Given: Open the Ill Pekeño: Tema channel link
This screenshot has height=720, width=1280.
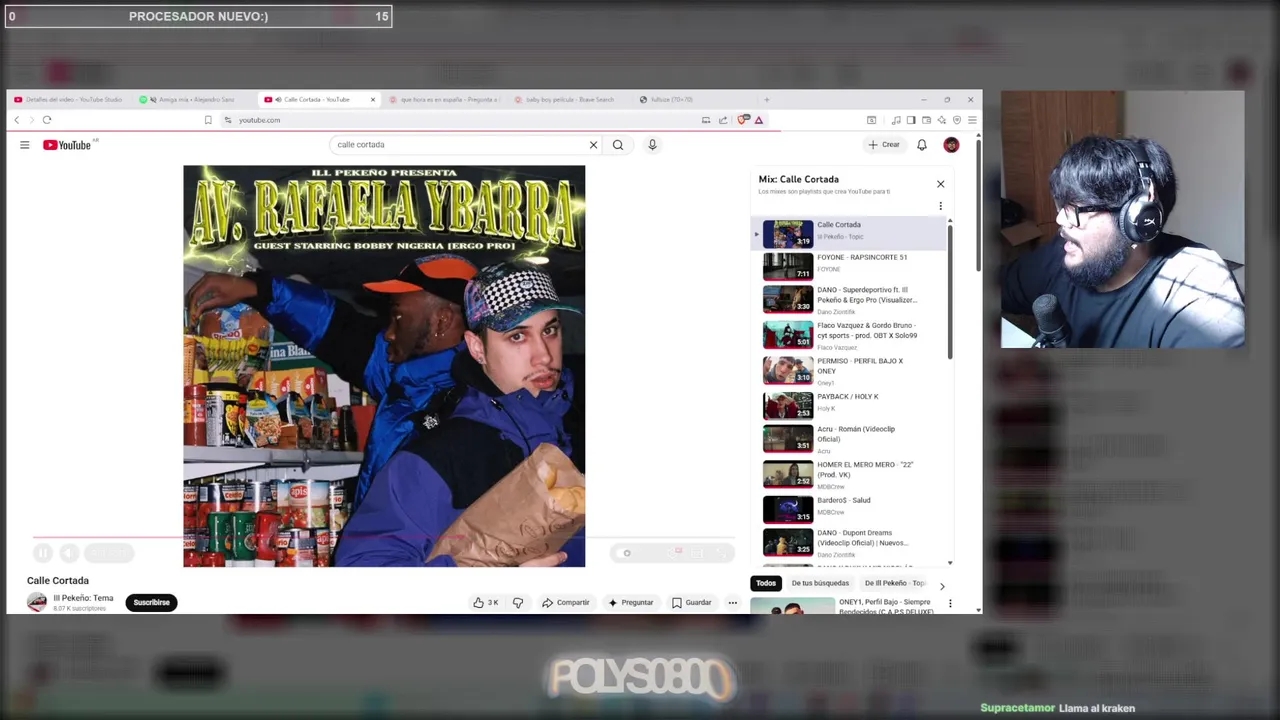Looking at the screenshot, I should point(83,598).
